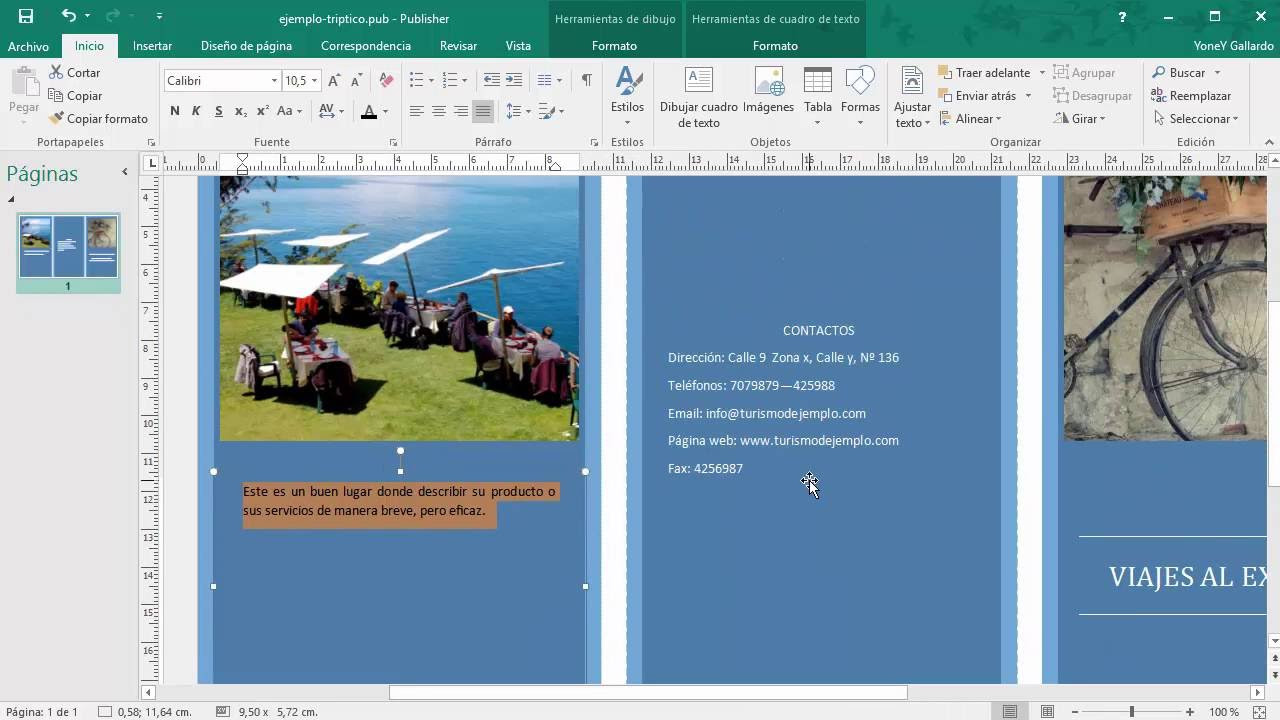
Task: Open the Alinear dropdown menu
Action: pyautogui.click(x=975, y=118)
